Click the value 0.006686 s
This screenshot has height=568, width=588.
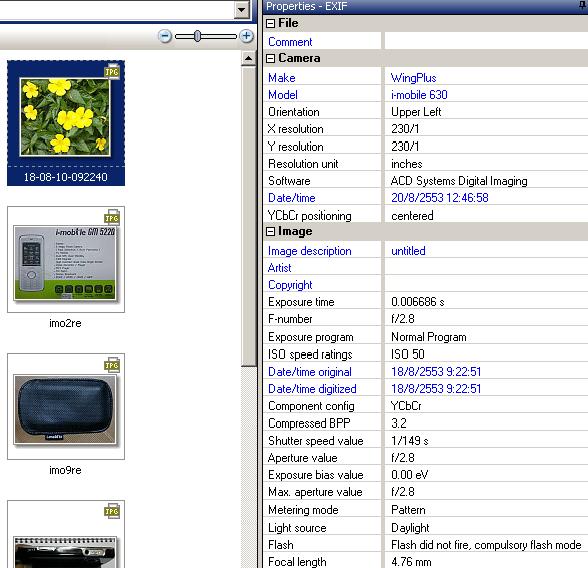point(417,302)
